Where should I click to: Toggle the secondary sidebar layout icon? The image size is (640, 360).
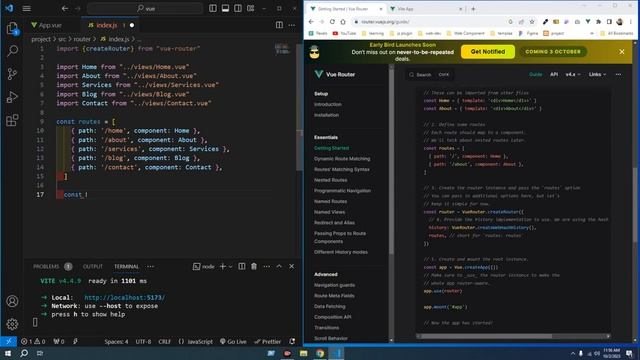click(x=238, y=8)
